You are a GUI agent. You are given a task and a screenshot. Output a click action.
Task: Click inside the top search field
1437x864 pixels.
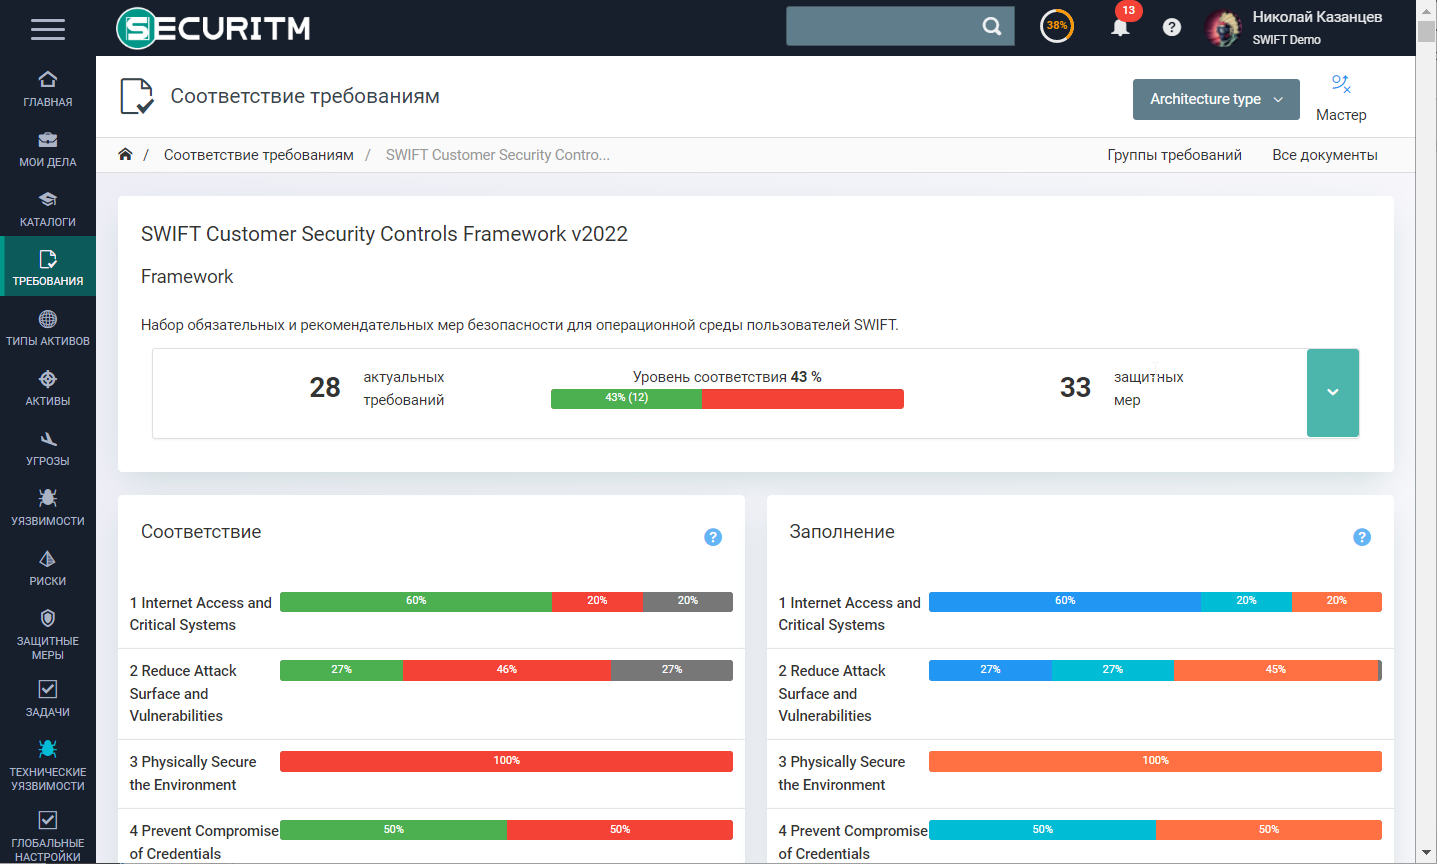click(890, 26)
